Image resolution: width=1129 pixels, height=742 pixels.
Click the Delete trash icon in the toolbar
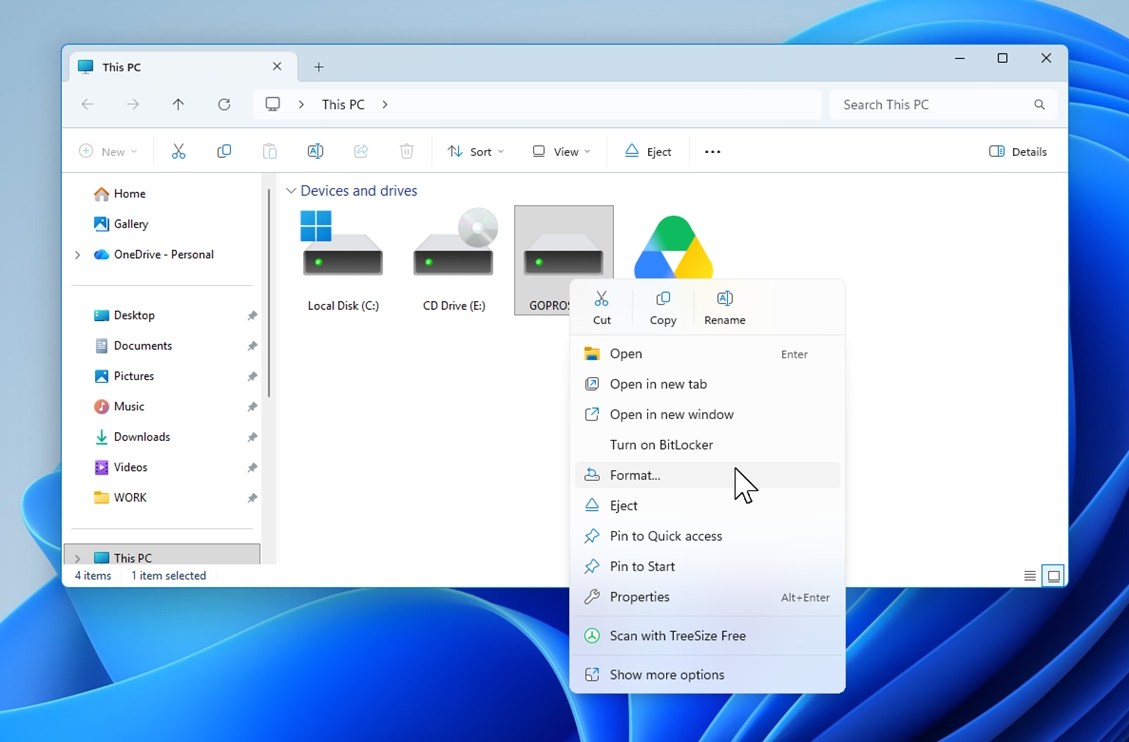point(407,151)
